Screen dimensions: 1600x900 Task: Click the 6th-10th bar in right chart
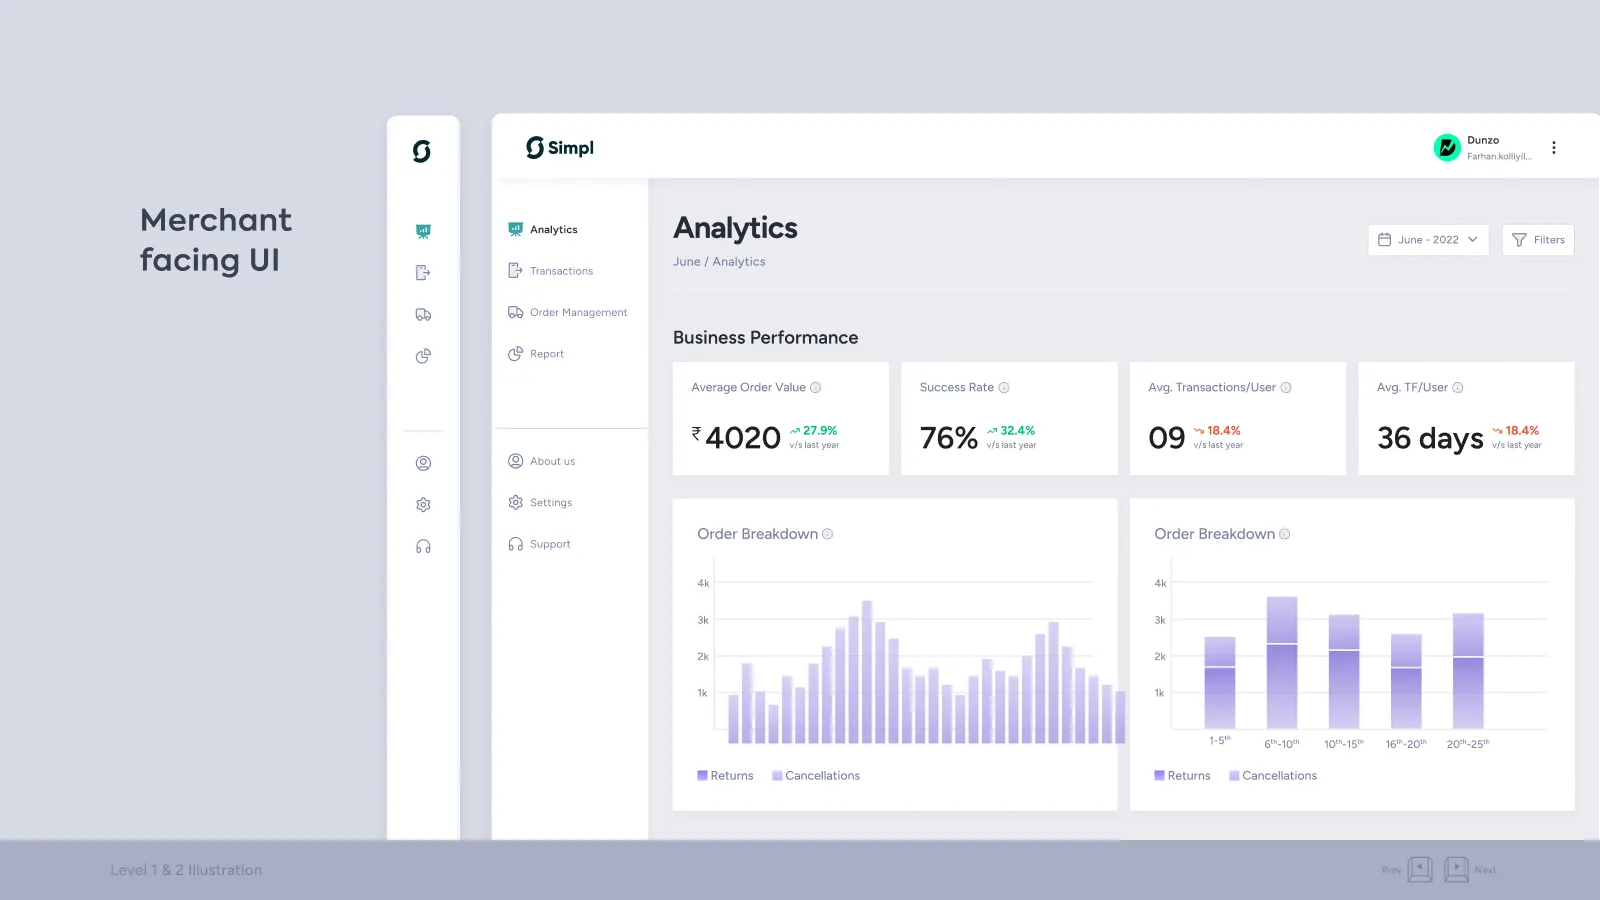(1282, 663)
